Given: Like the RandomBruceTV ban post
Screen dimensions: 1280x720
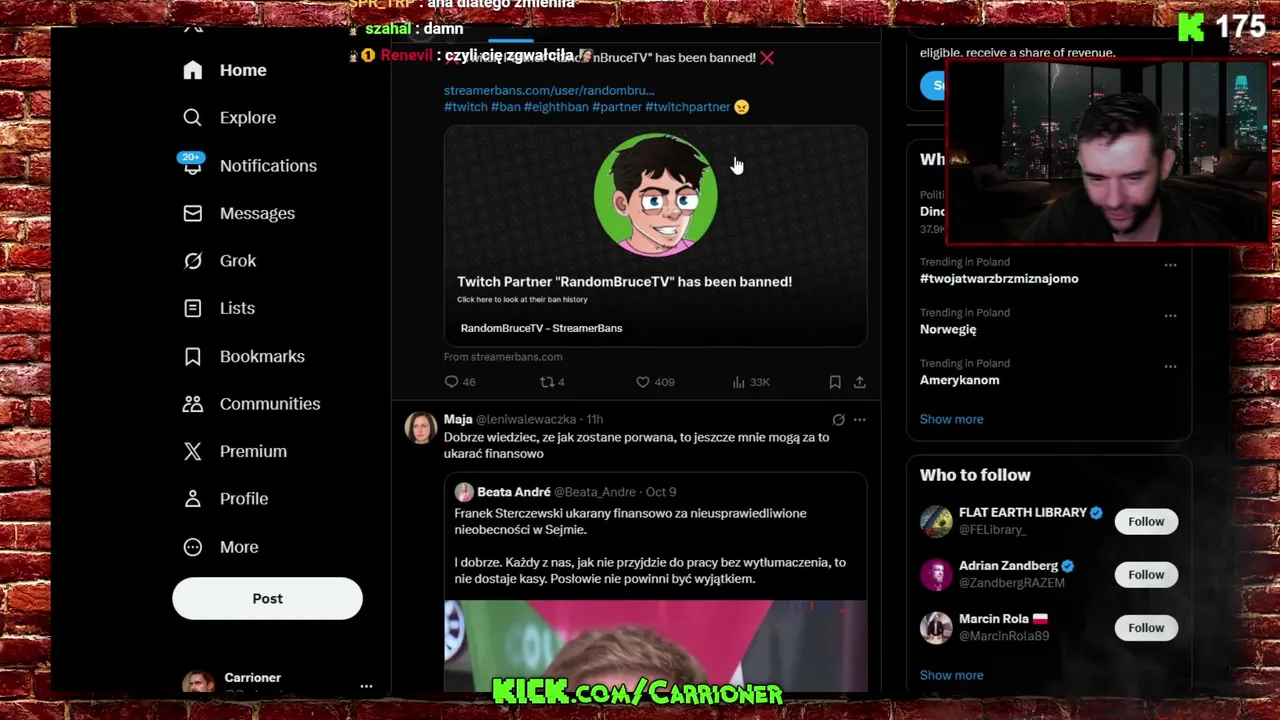Looking at the screenshot, I should [x=643, y=382].
